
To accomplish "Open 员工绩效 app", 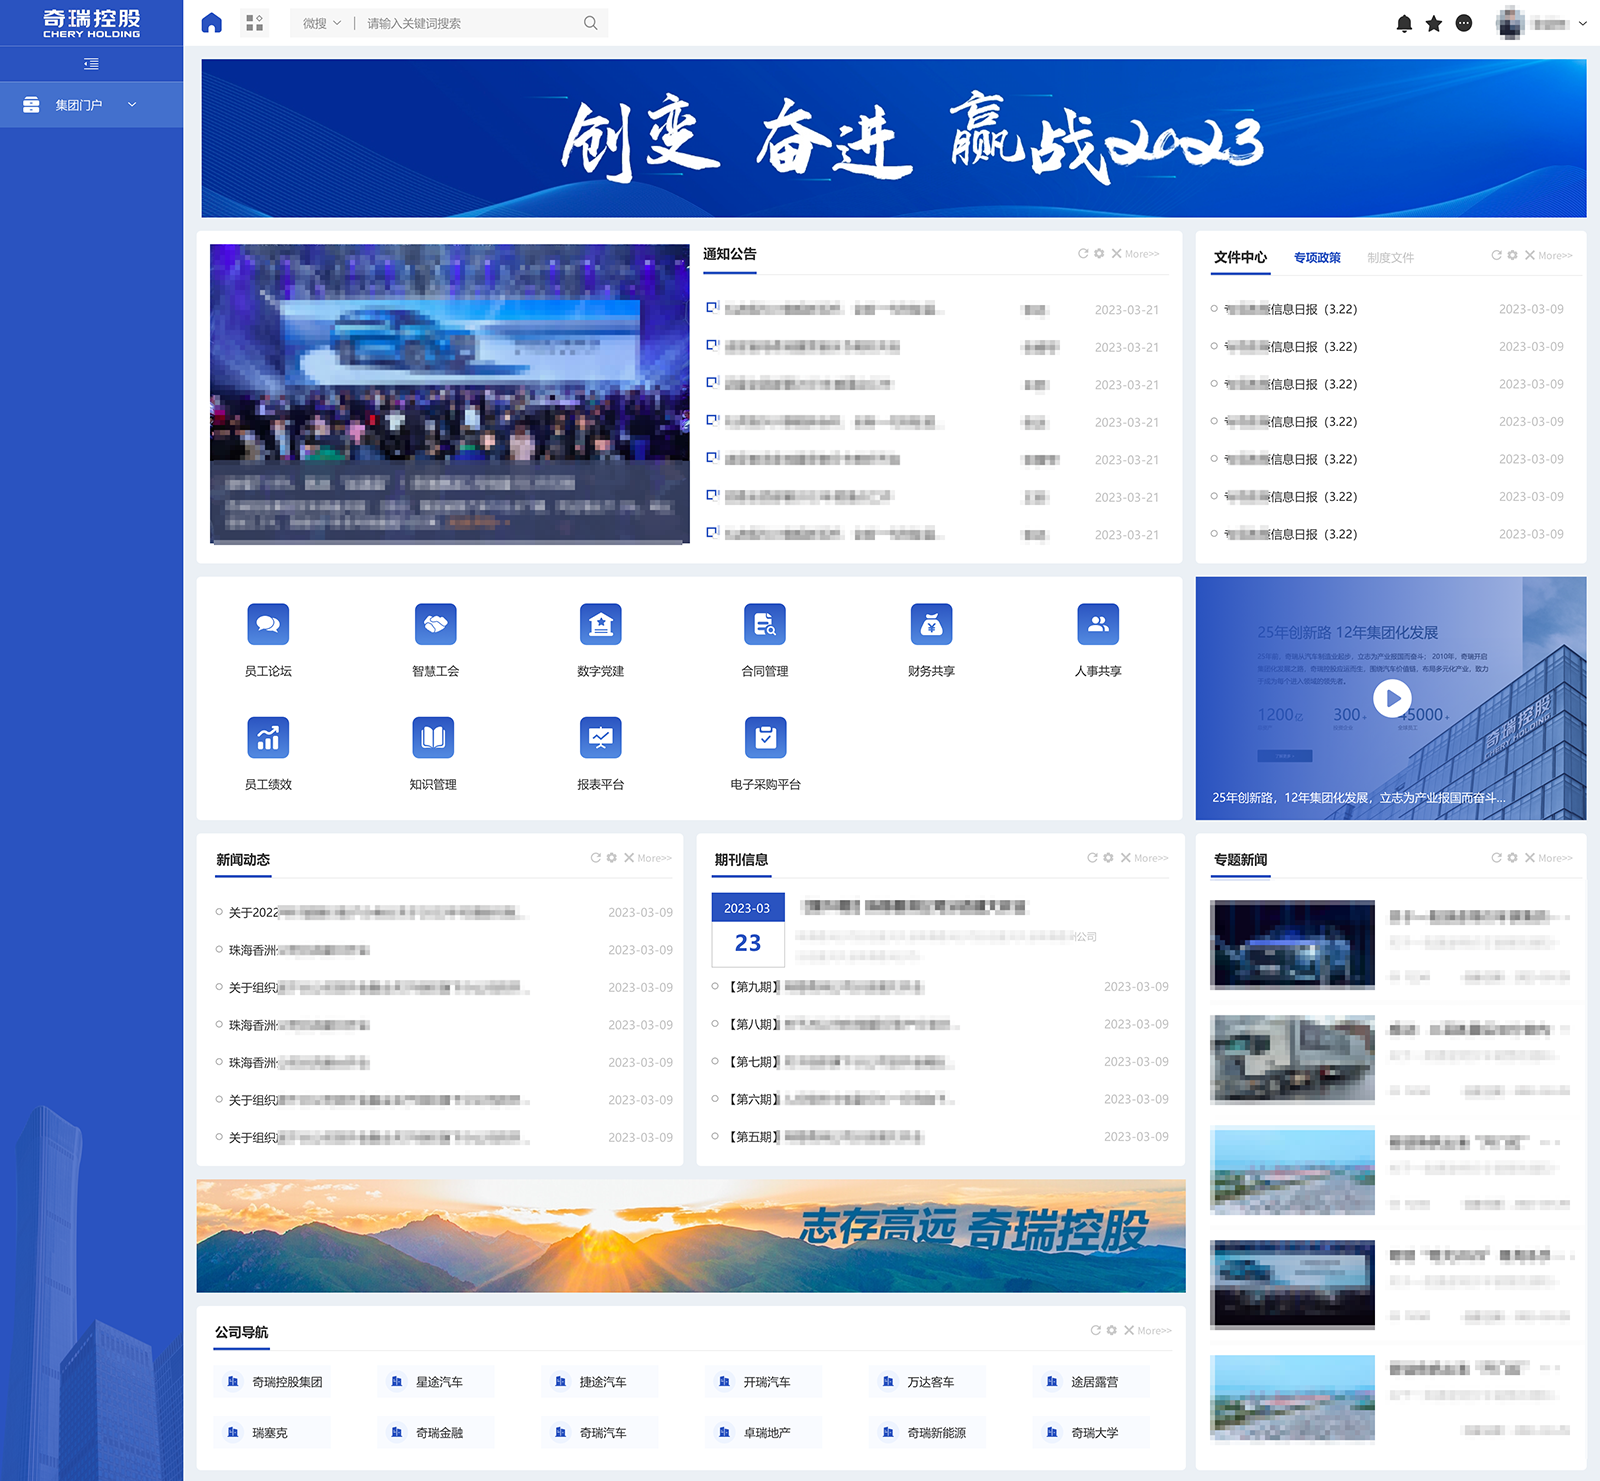I will click(x=268, y=754).
